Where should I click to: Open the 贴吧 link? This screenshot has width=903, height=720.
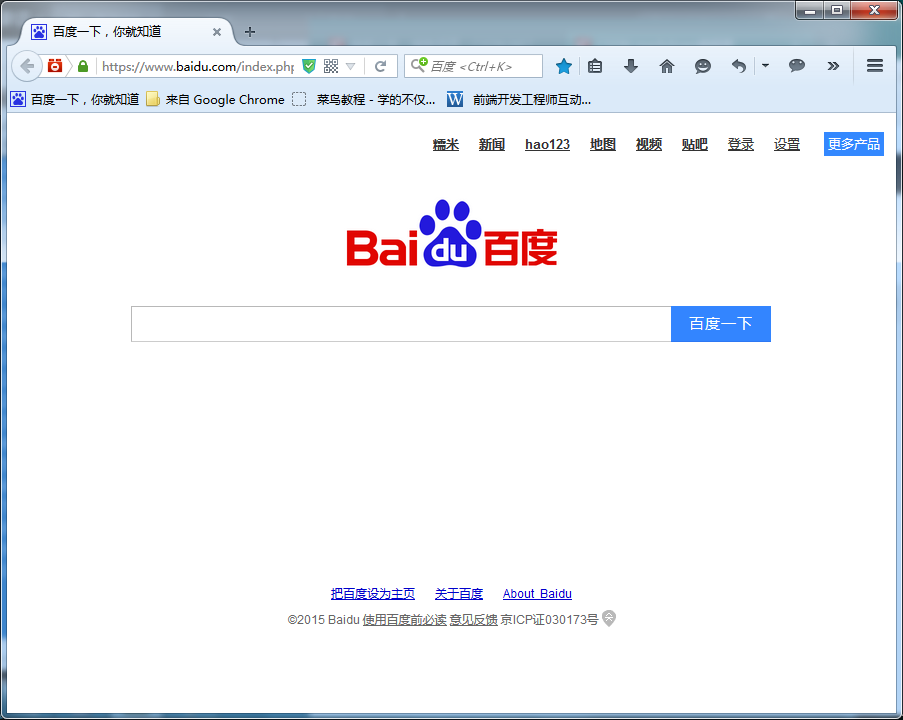(695, 145)
